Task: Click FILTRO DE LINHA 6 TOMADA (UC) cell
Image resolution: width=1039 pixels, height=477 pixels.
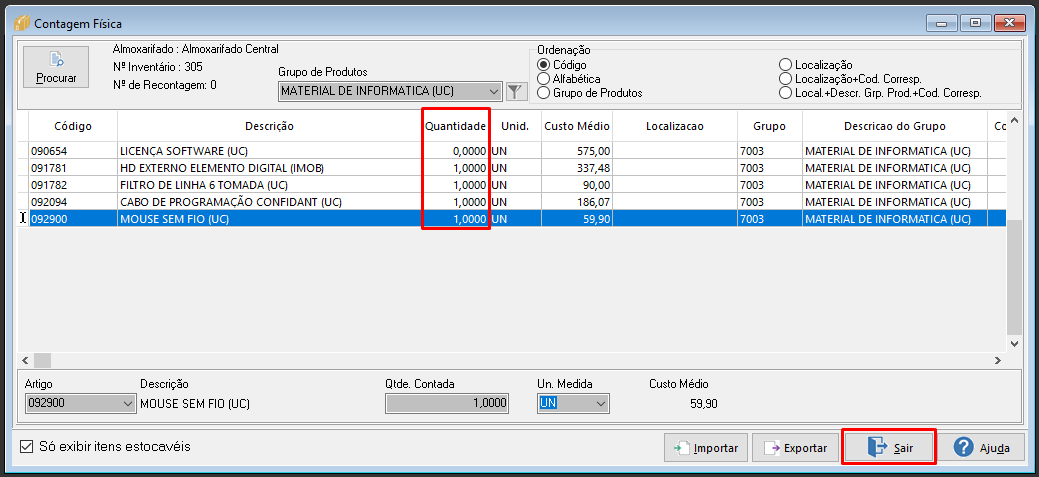Action: pyautogui.click(x=270, y=186)
